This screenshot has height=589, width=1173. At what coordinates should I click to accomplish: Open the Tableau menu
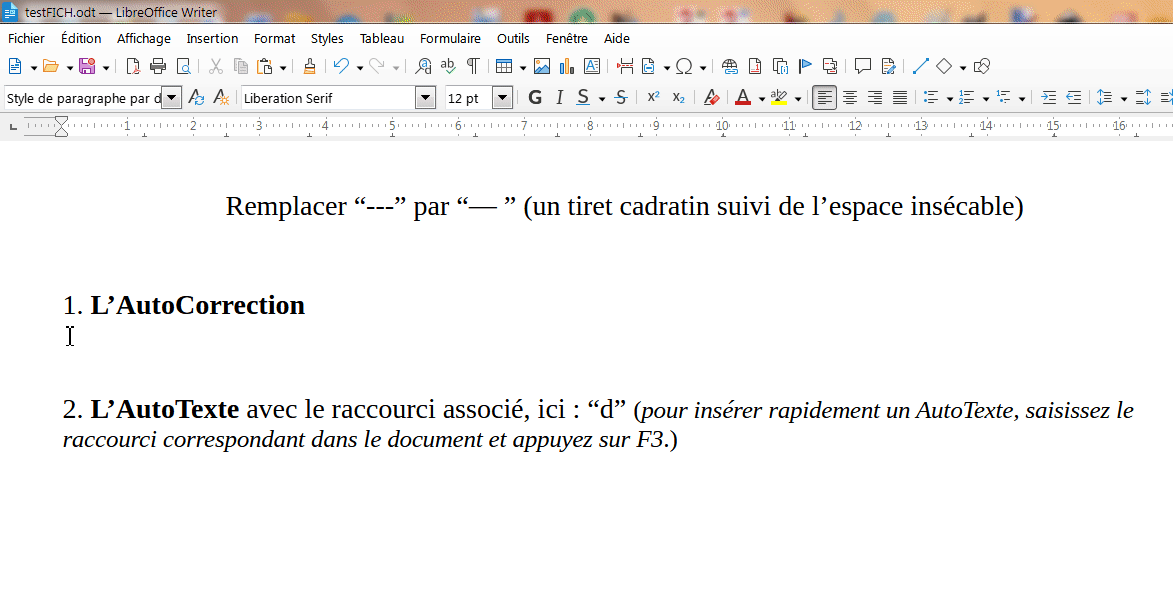point(382,38)
